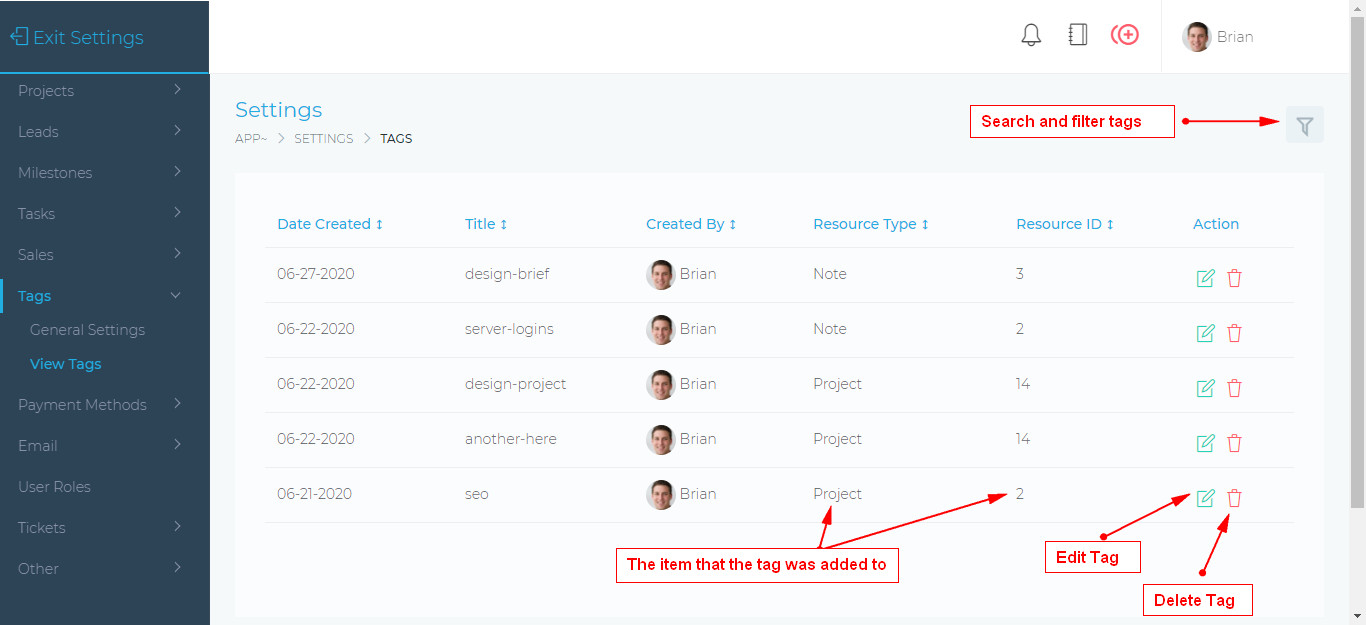The image size is (1366, 625).
Task: Click Exit Settings at the top left
Action: coord(77,37)
